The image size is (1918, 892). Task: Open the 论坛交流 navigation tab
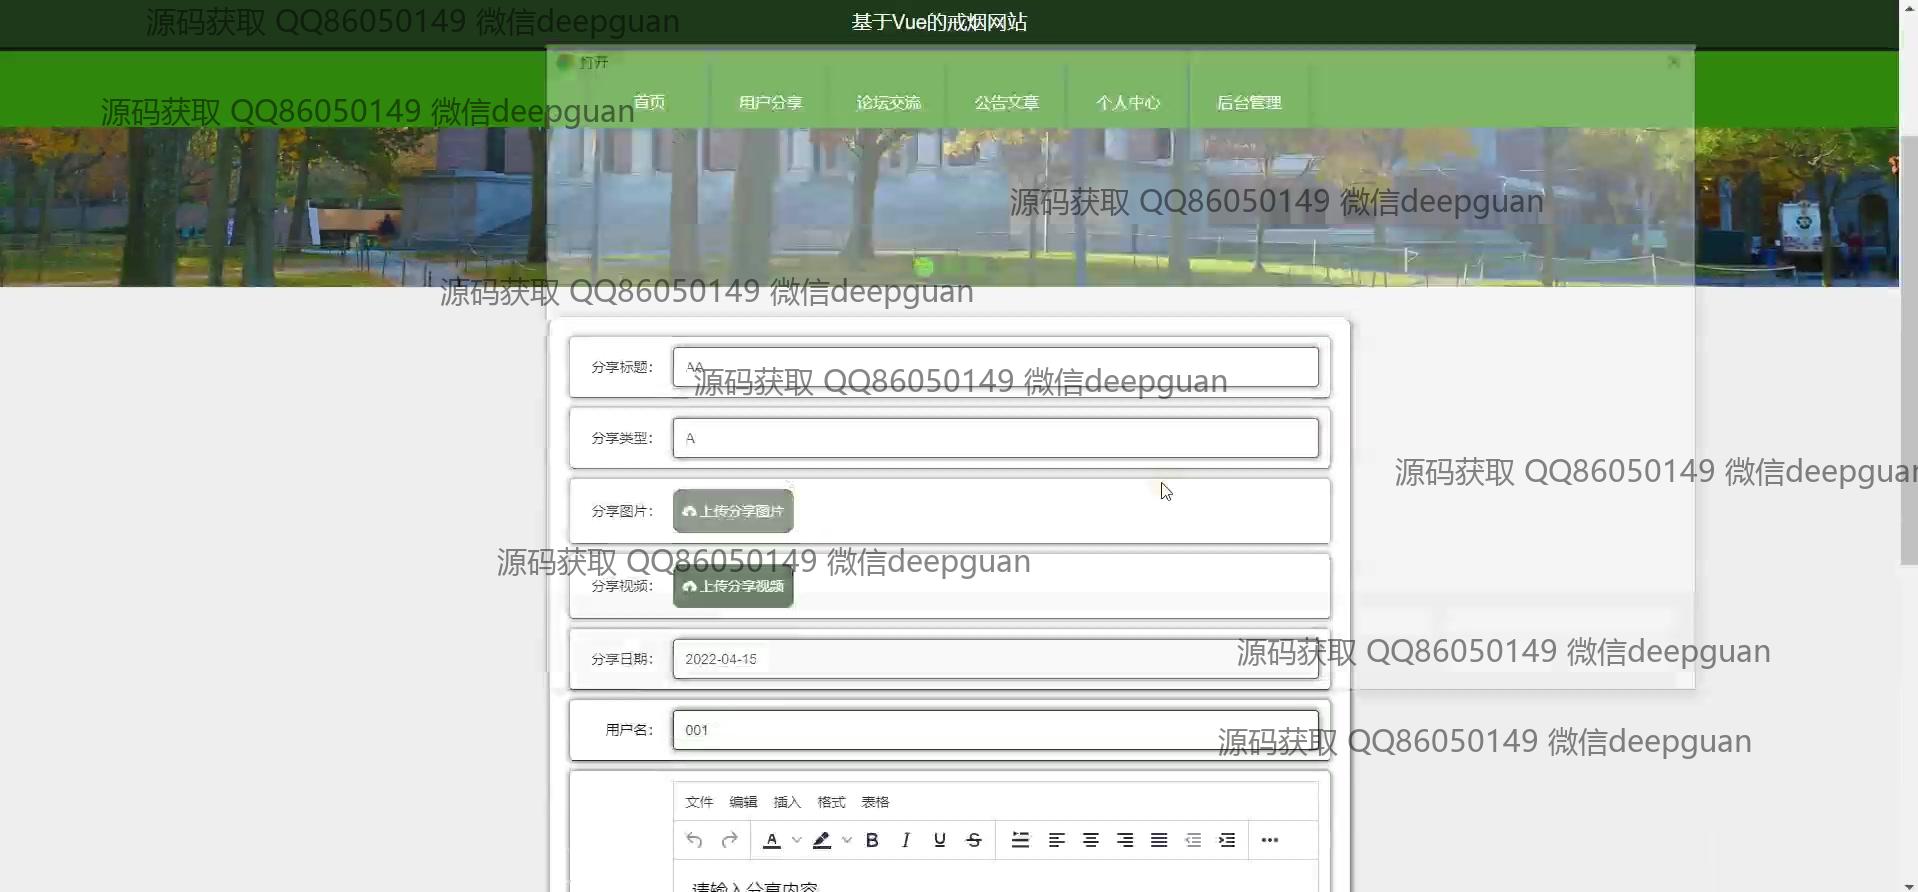(x=888, y=102)
